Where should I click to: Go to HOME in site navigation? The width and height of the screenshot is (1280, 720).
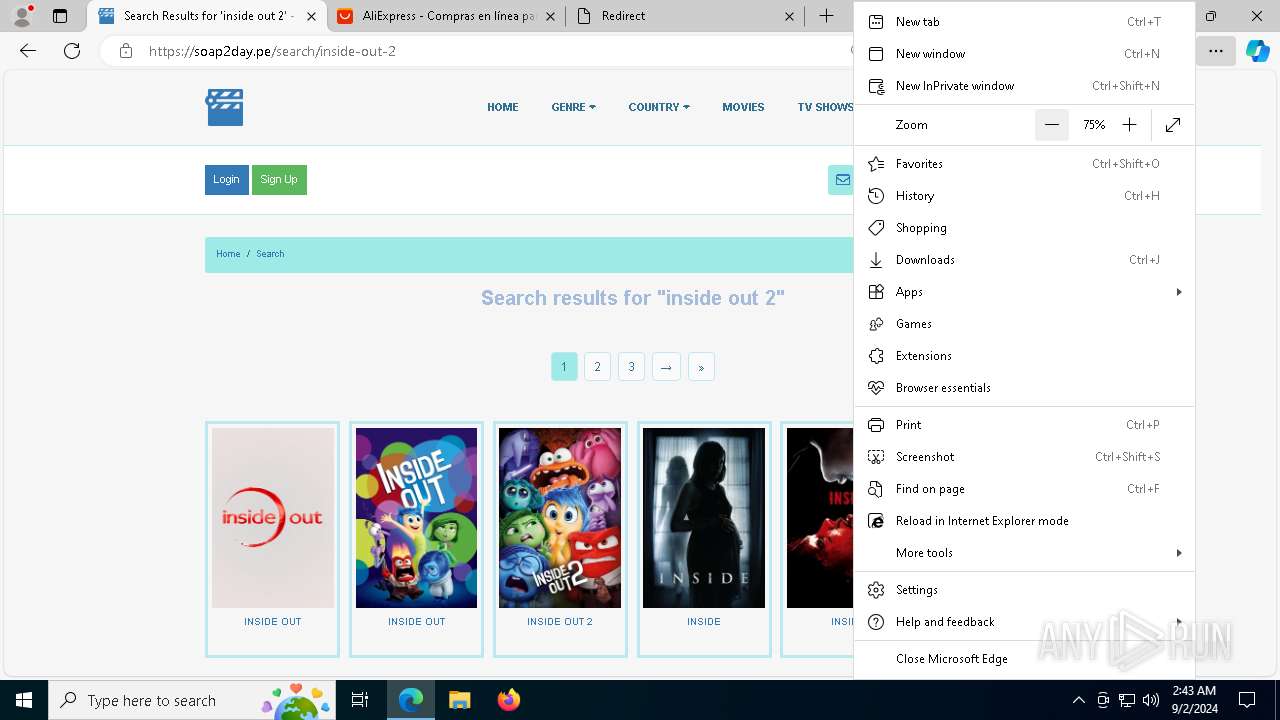(x=503, y=107)
